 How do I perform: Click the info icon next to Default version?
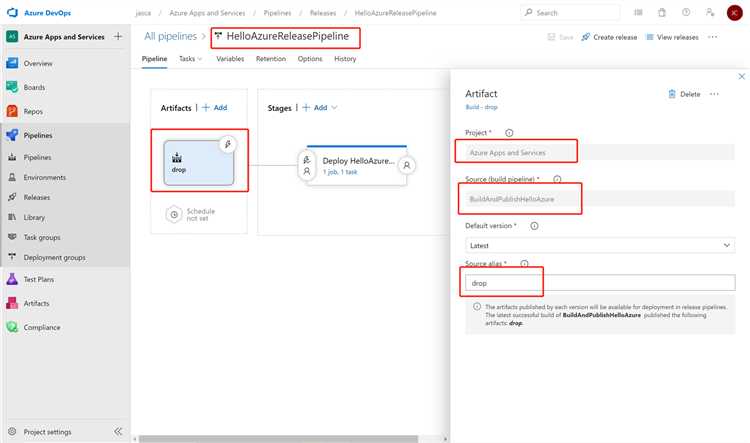click(x=534, y=226)
